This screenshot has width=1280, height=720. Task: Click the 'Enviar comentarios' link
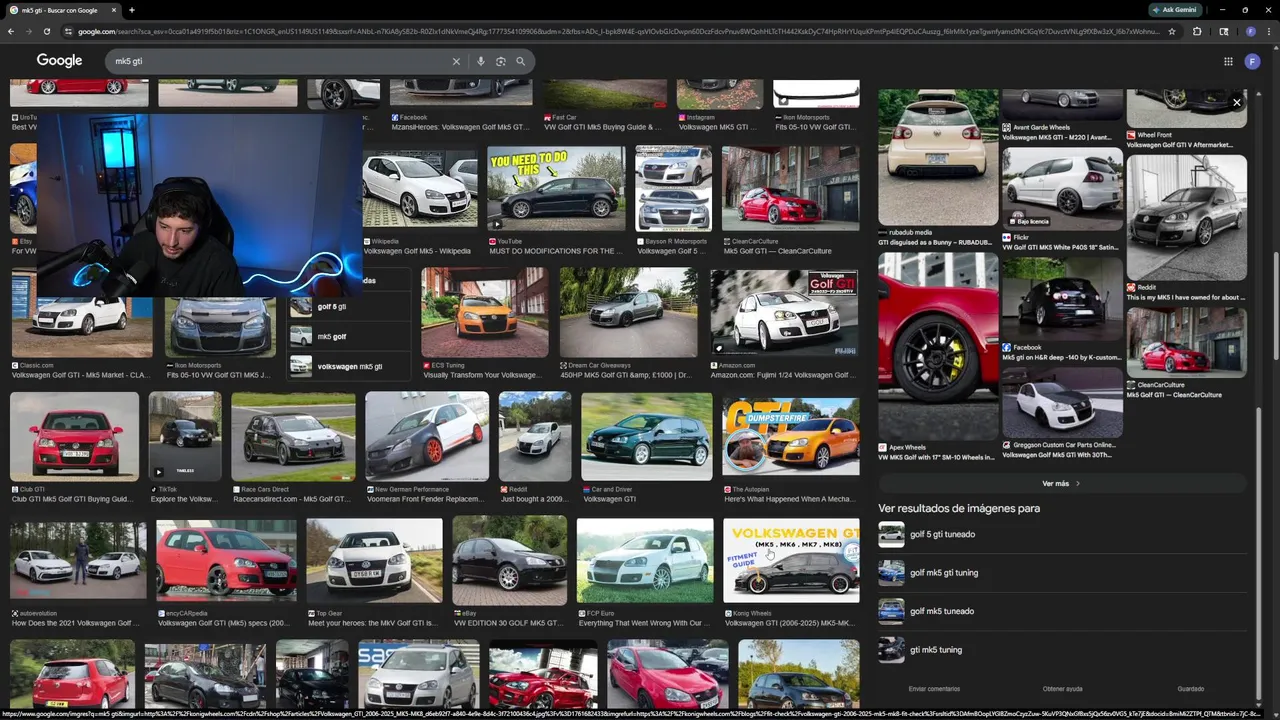(x=934, y=689)
